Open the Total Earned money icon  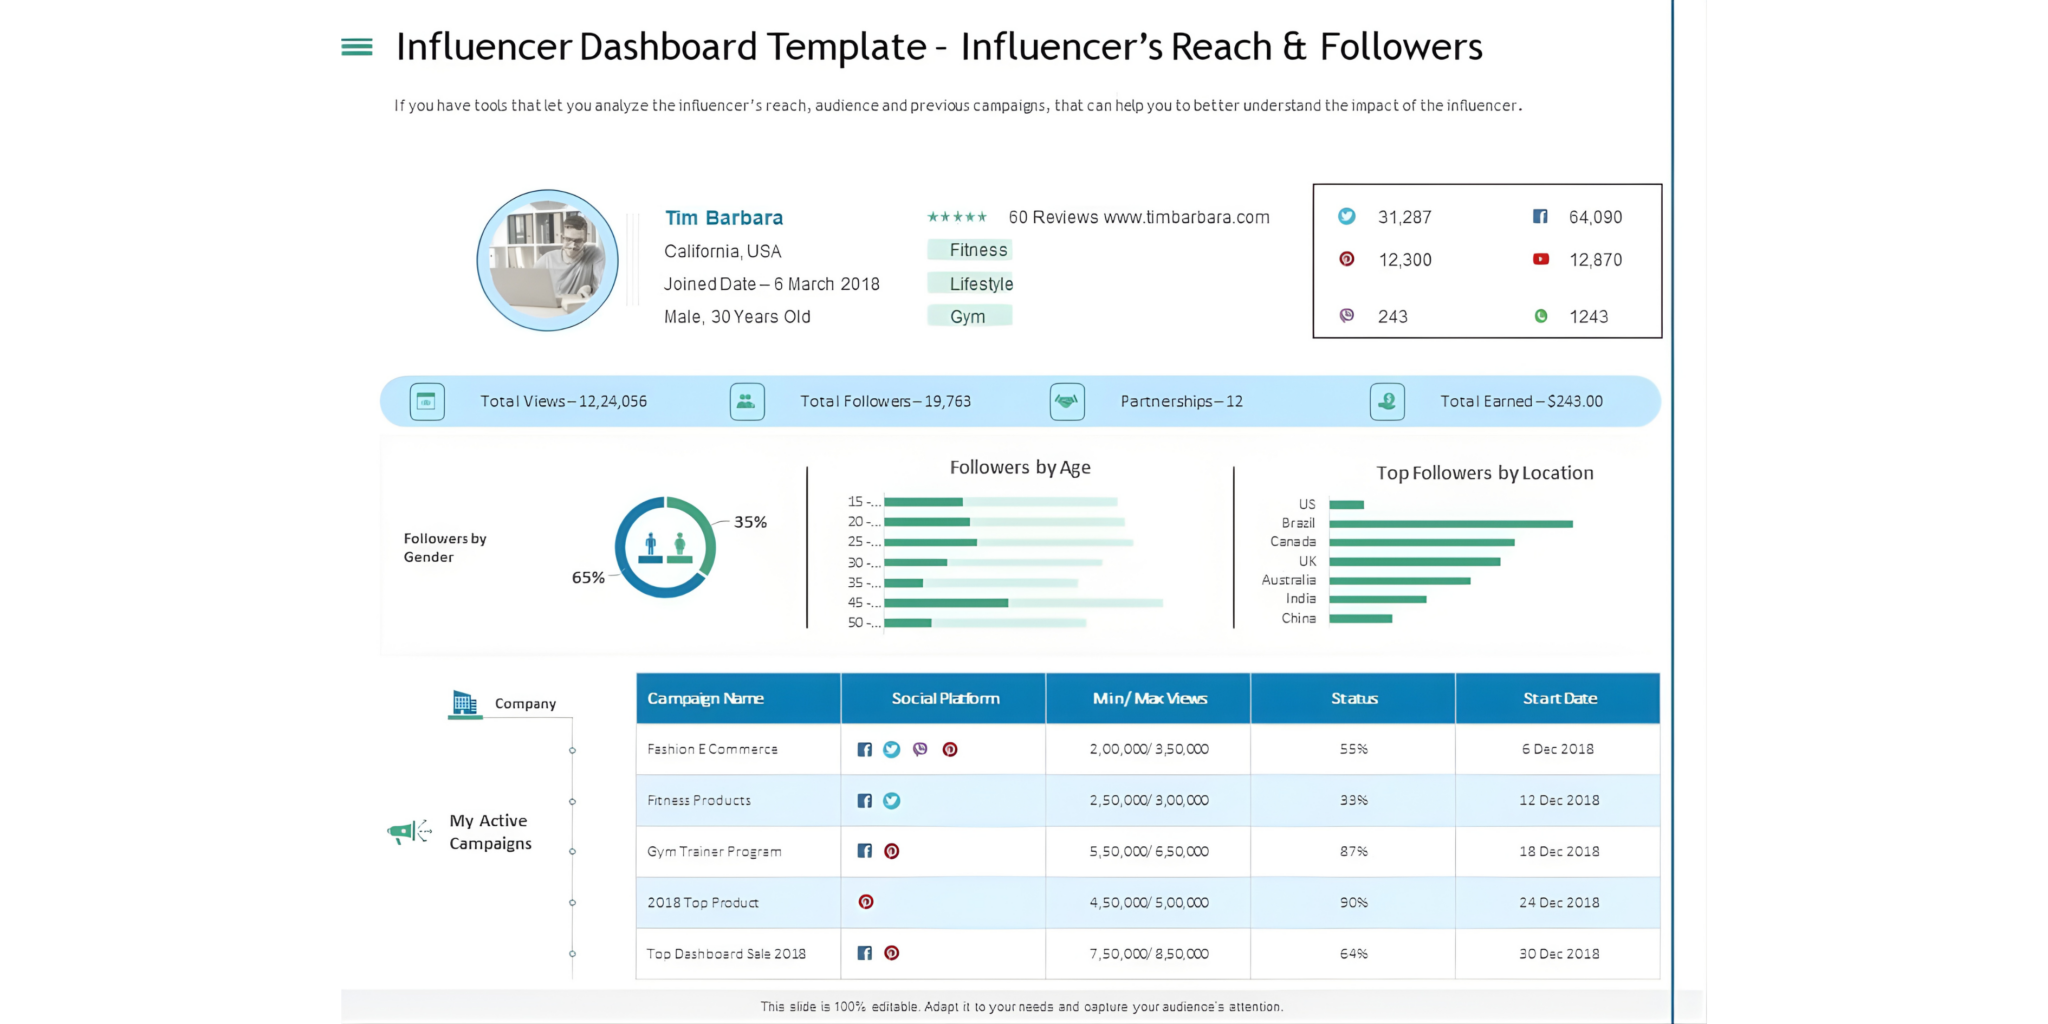pyautogui.click(x=1387, y=401)
